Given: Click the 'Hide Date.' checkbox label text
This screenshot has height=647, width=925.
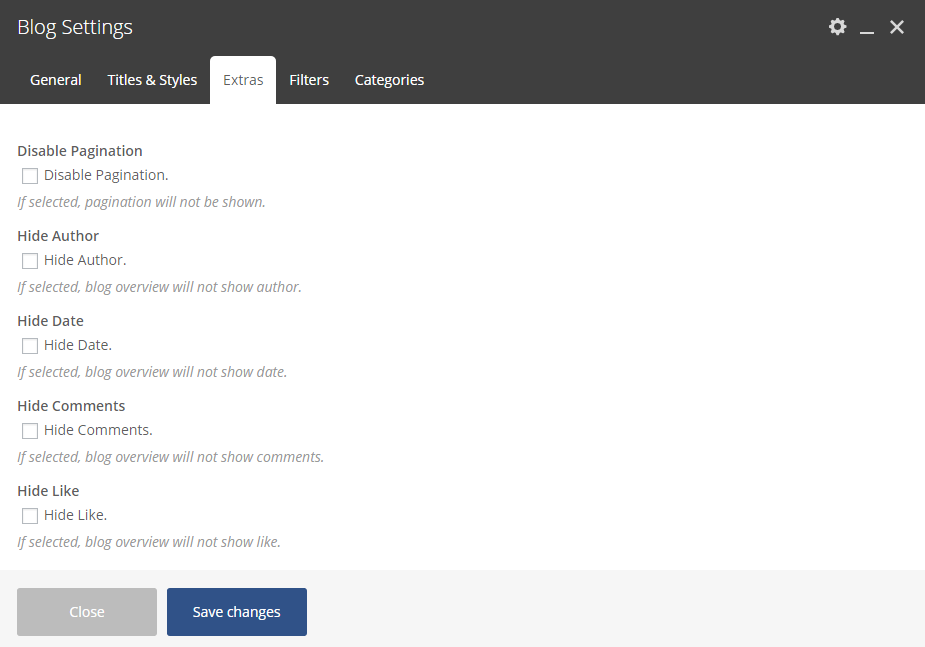Looking at the screenshot, I should 78,345.
